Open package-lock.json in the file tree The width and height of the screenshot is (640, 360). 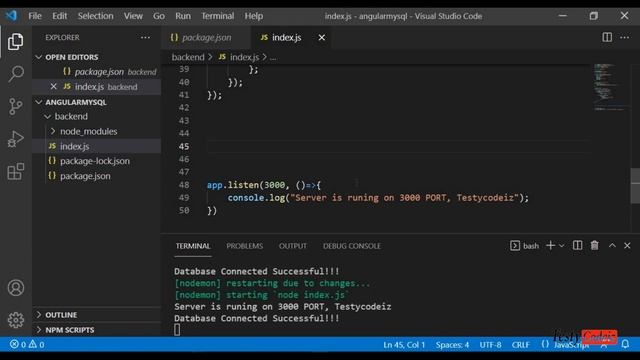coord(96,161)
